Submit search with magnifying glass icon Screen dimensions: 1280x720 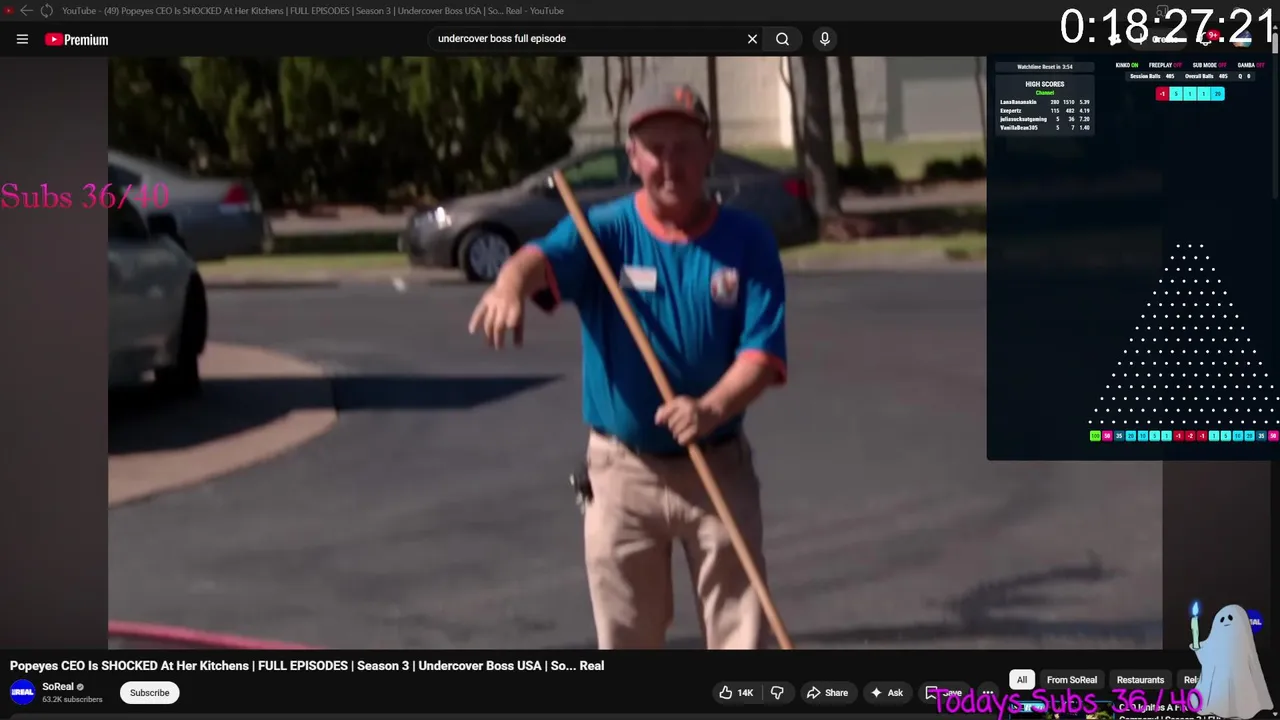point(782,39)
